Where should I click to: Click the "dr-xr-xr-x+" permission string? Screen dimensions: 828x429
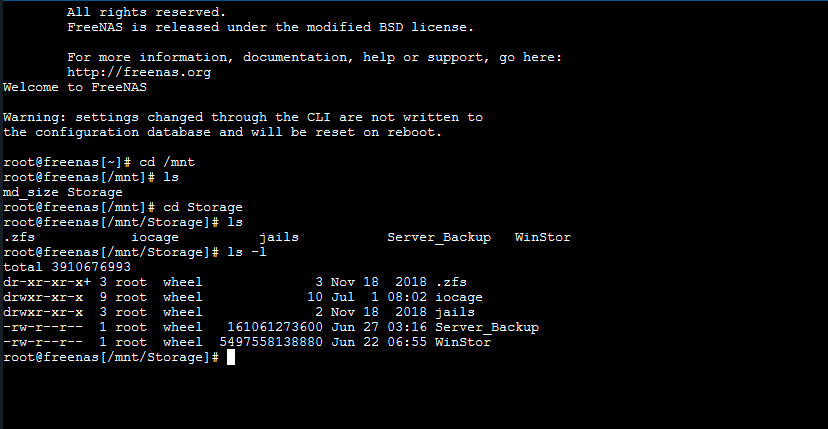point(47,282)
